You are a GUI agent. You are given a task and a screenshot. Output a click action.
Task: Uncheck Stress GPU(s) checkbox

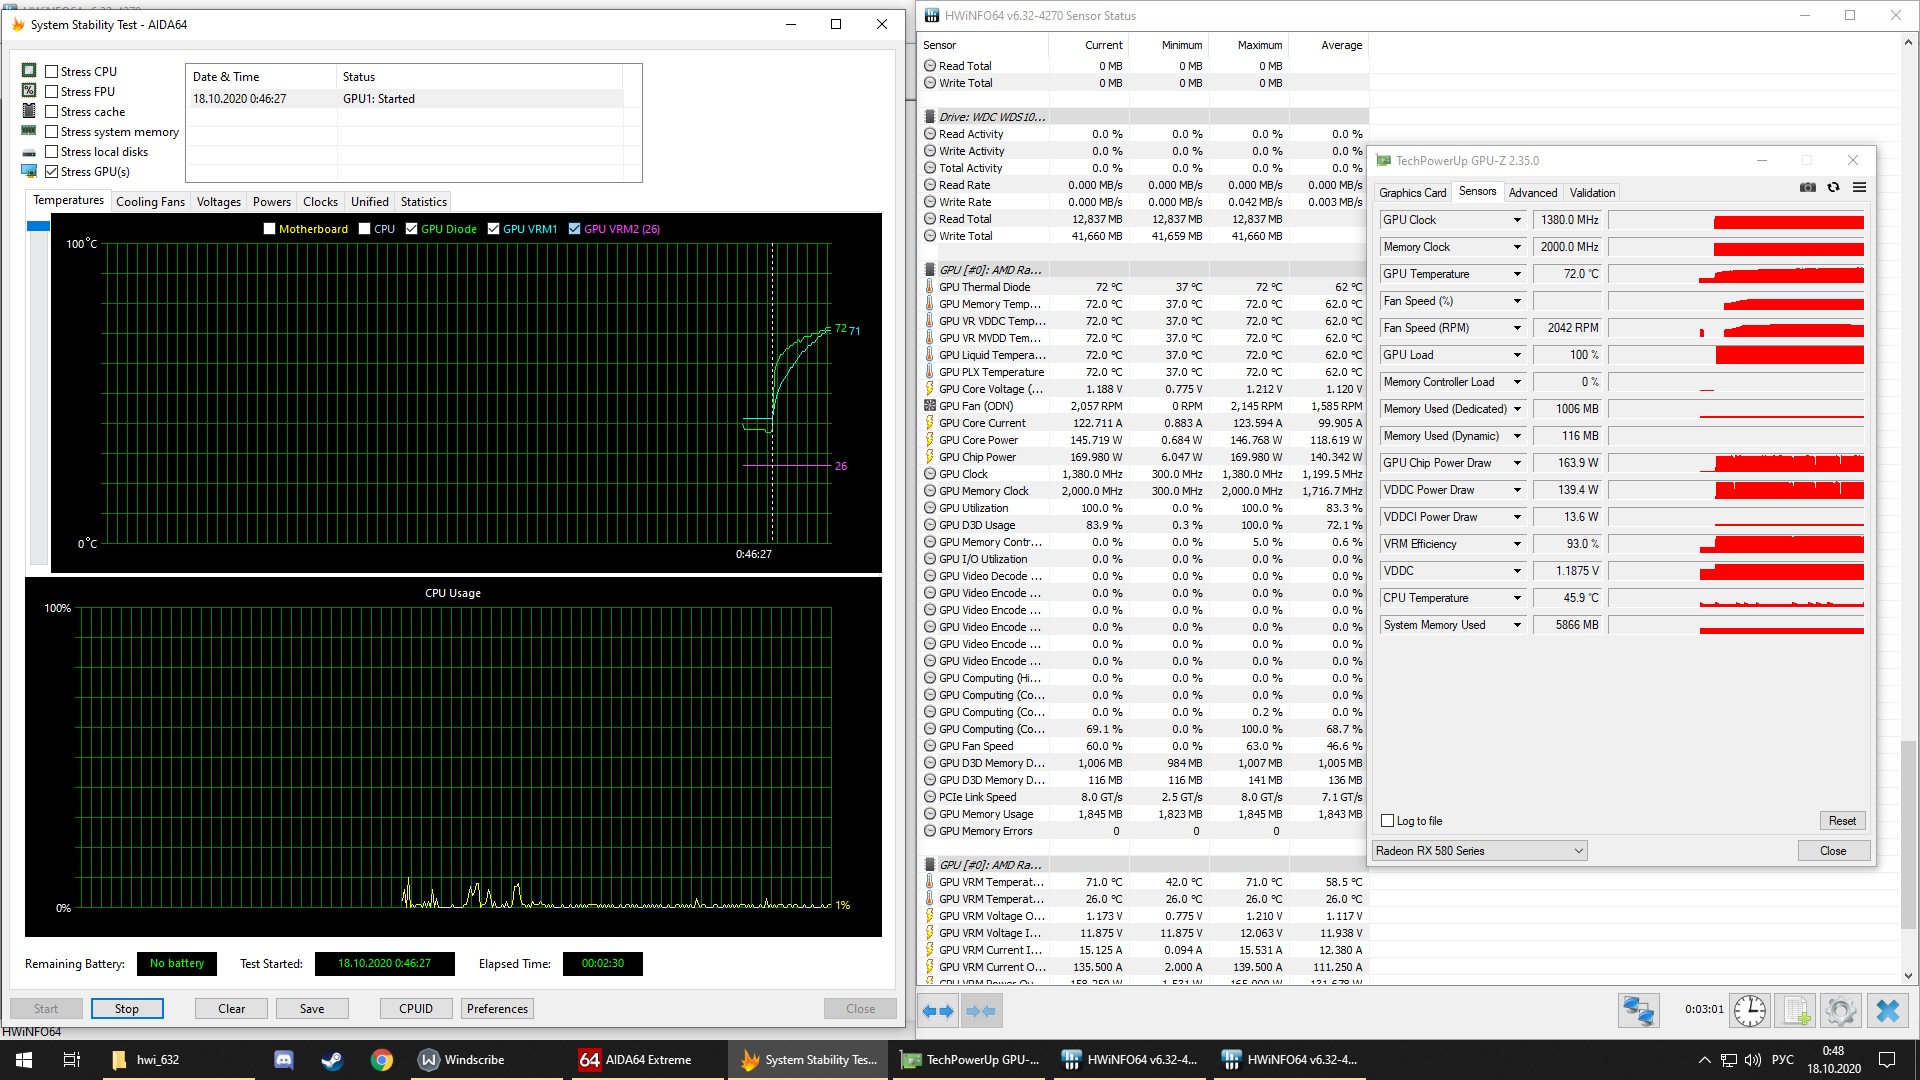(x=52, y=172)
